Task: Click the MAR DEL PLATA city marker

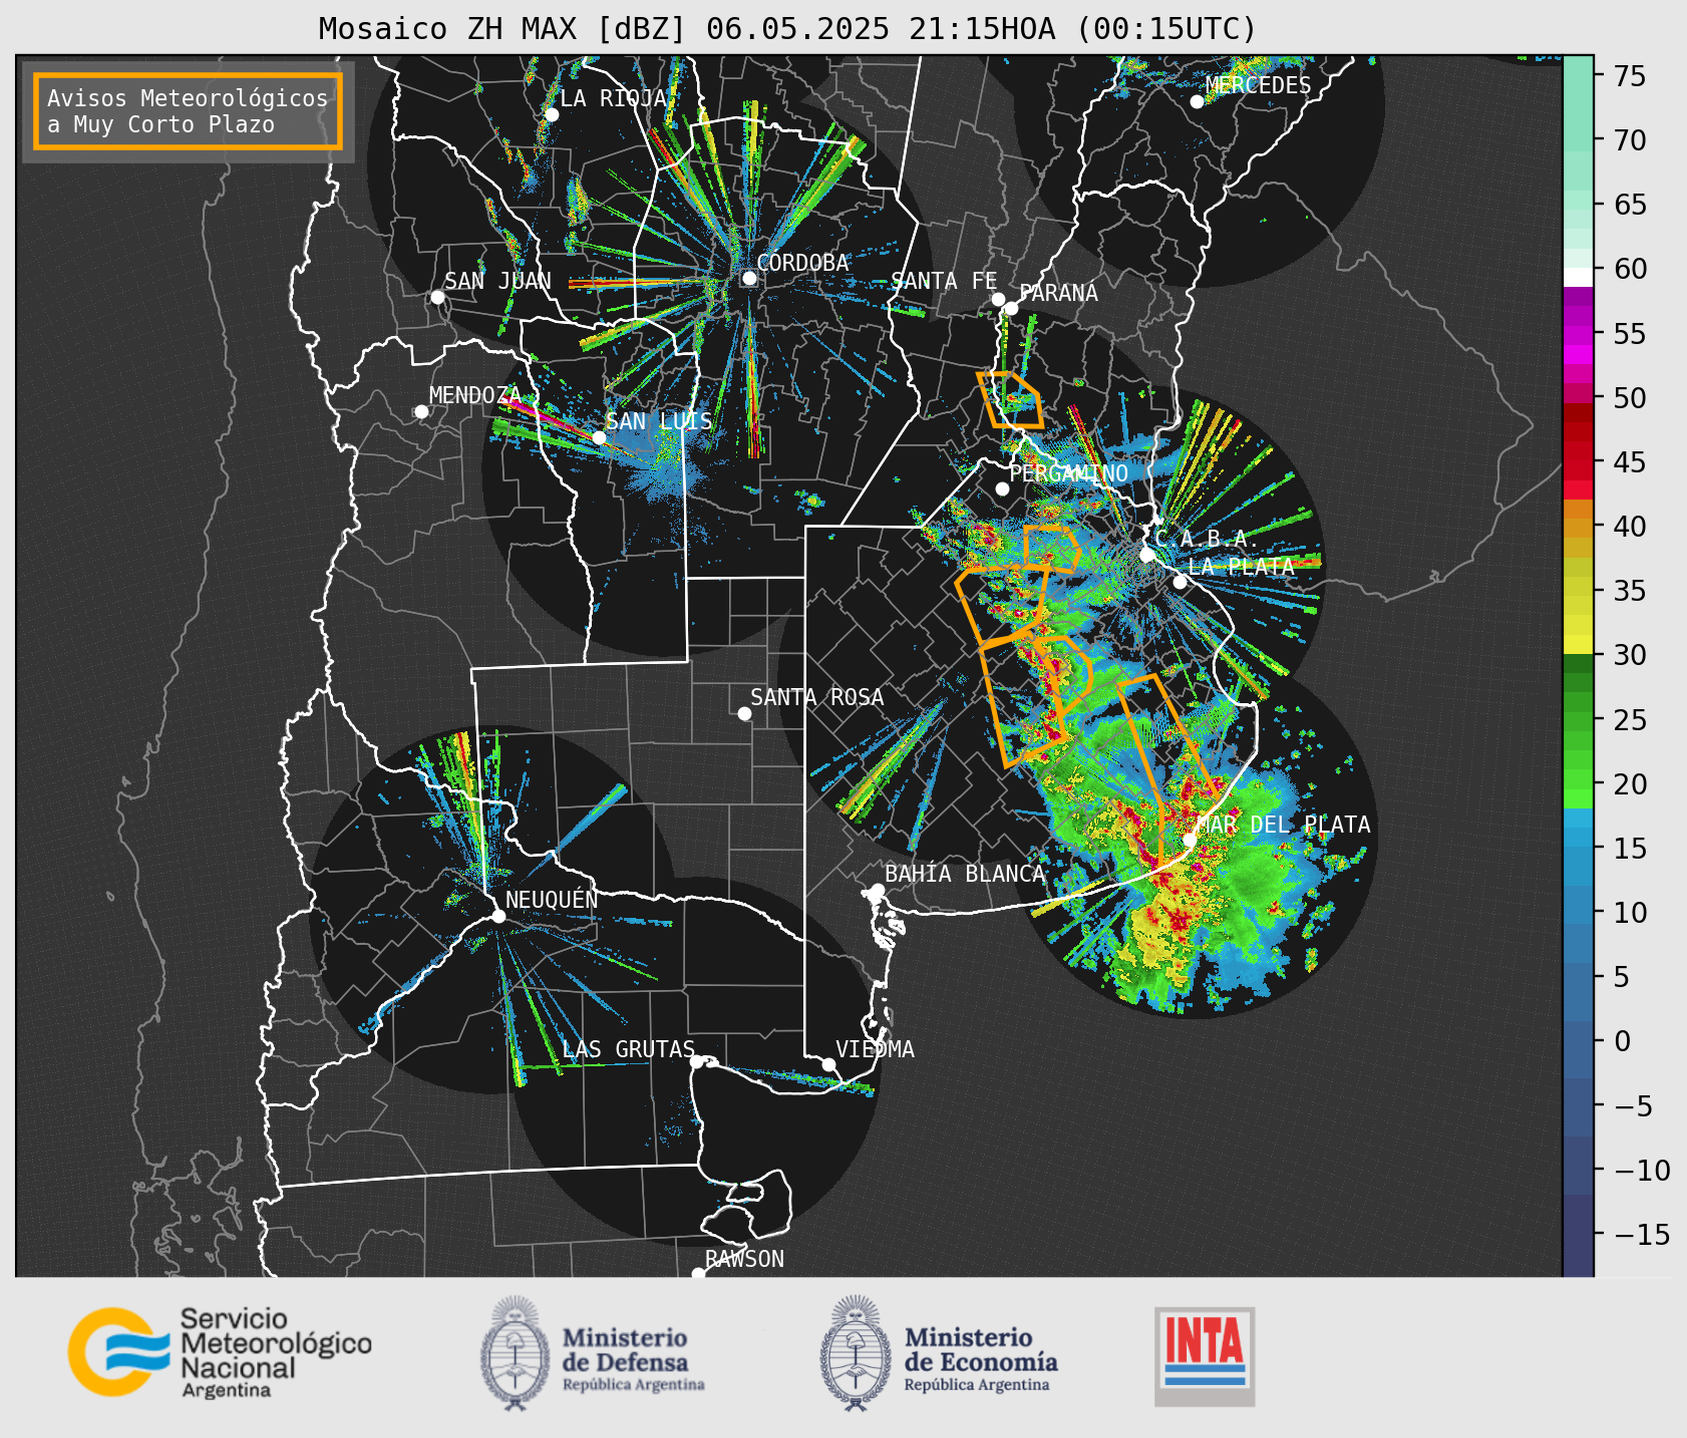Action: click(1189, 839)
